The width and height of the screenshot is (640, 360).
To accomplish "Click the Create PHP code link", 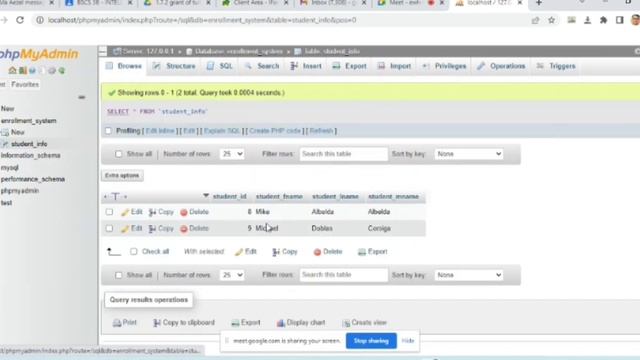I will [275, 131].
